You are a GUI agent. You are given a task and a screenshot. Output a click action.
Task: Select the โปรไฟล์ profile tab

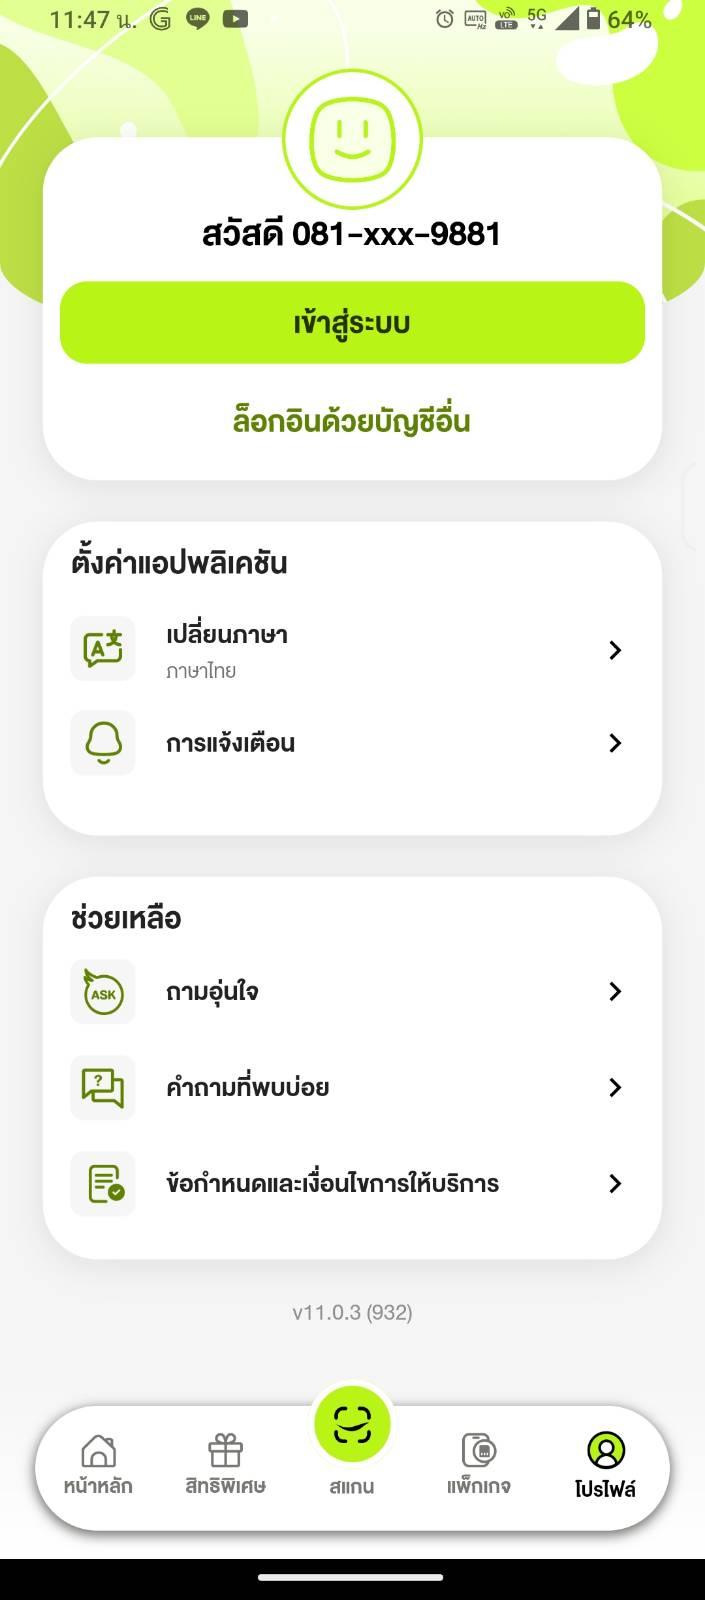(605, 1464)
